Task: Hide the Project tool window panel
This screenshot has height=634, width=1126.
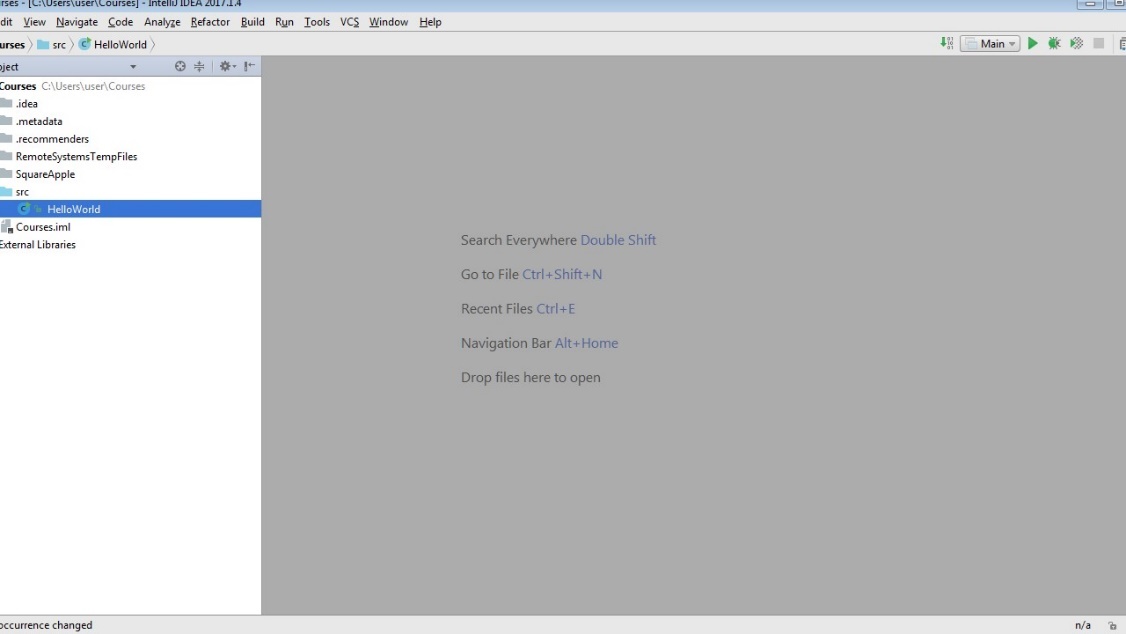Action: [x=250, y=67]
